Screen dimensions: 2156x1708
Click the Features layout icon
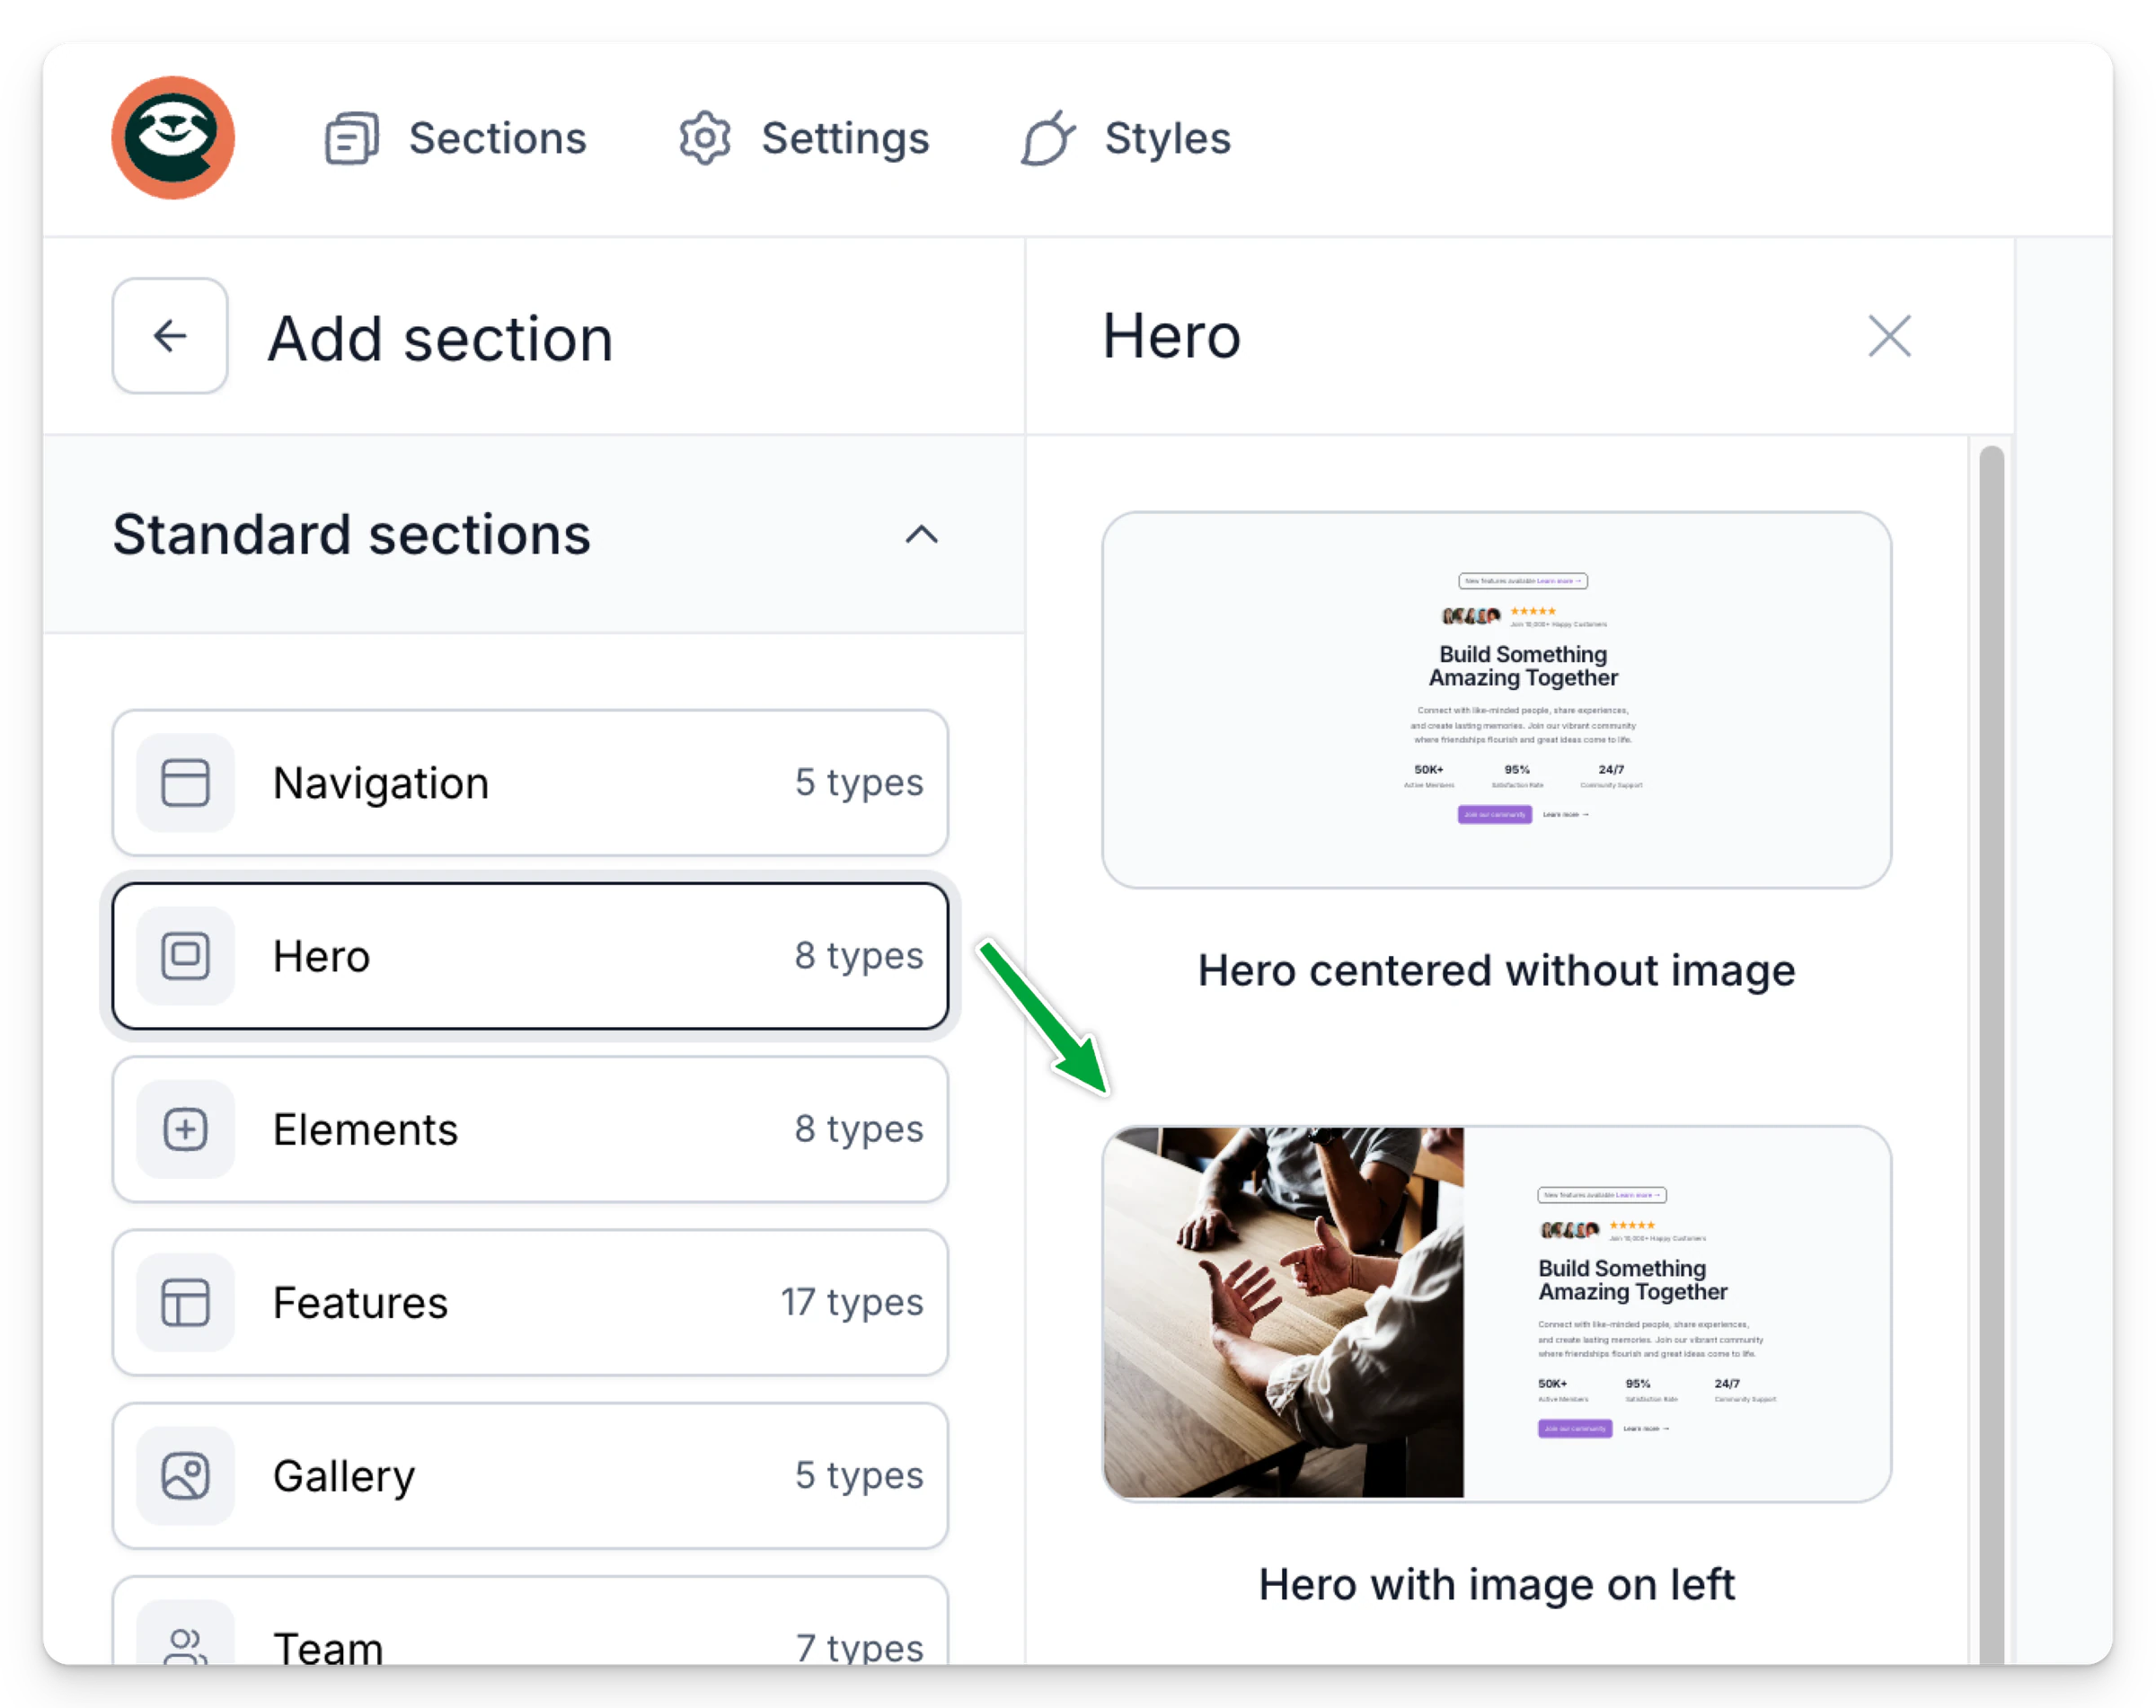point(186,1302)
